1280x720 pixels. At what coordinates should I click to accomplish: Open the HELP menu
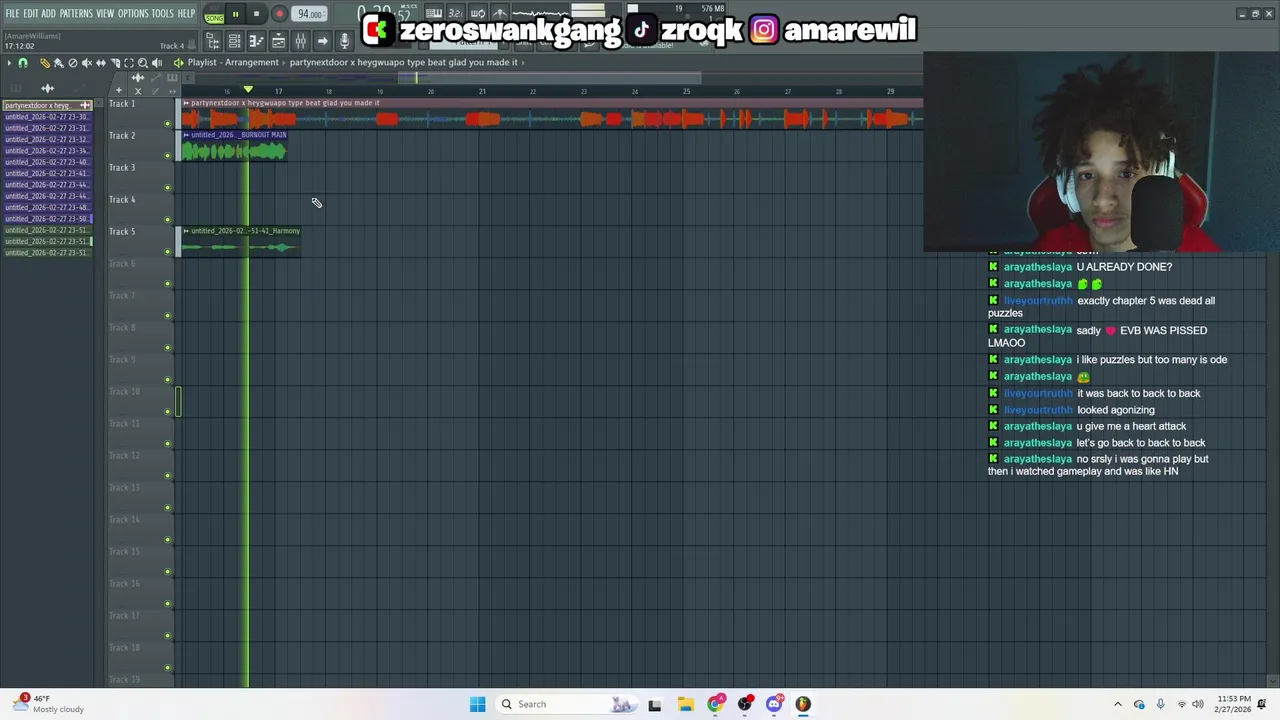pos(187,13)
